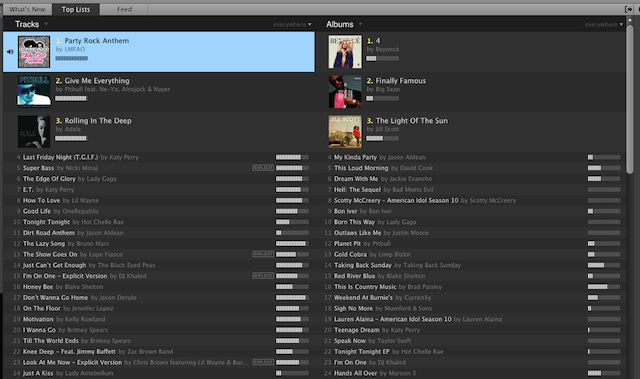Select track 'Tonight Tonight'
640x379 pixels.
coord(47,222)
